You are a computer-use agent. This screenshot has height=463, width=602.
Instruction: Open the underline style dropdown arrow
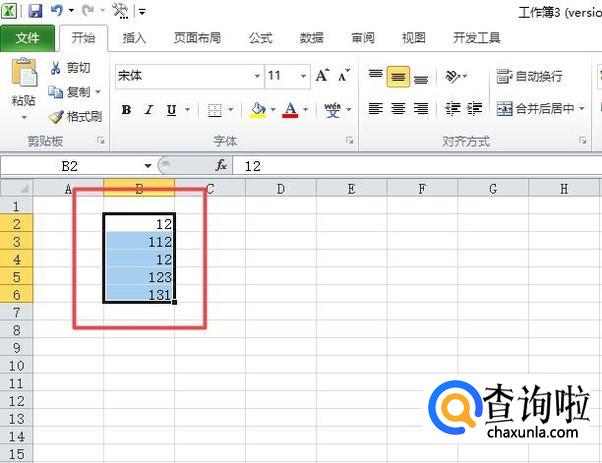pos(187,110)
